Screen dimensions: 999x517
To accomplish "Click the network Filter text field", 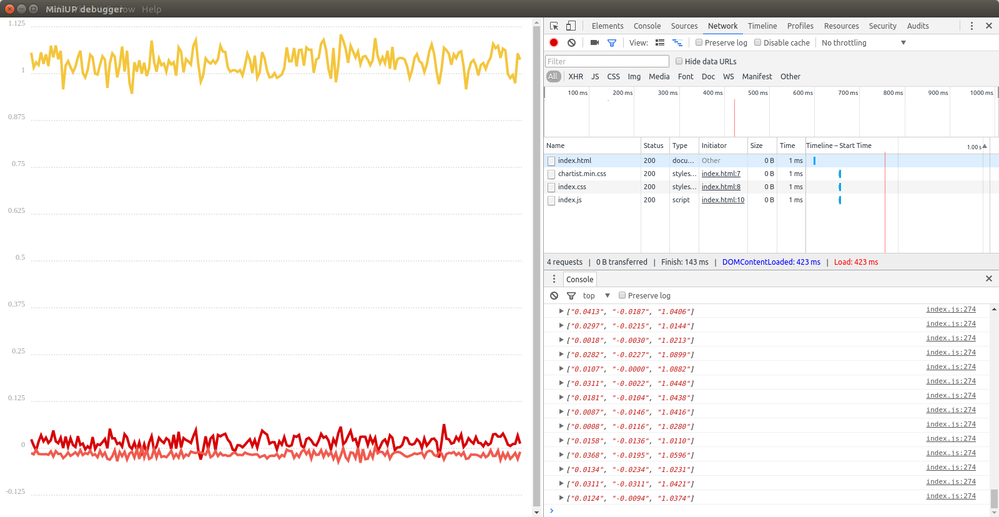I will pos(607,61).
